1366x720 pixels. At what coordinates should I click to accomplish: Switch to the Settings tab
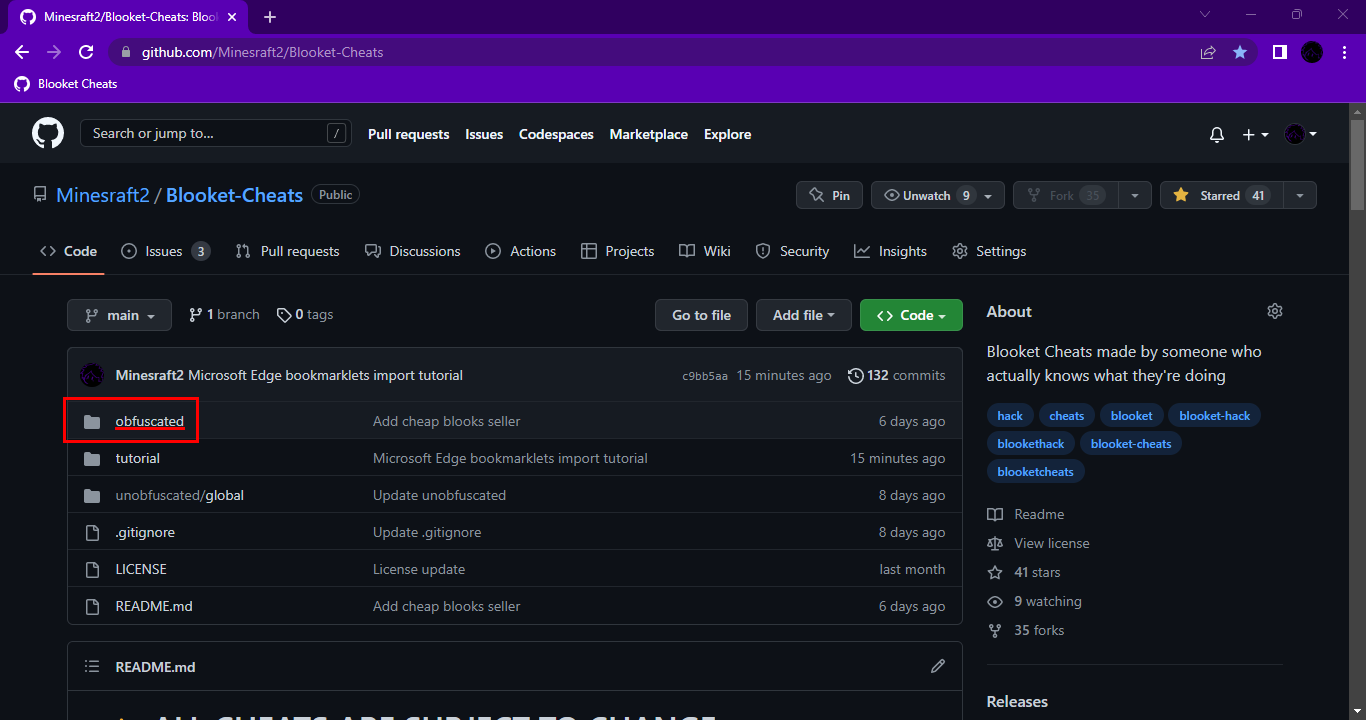click(x=990, y=251)
